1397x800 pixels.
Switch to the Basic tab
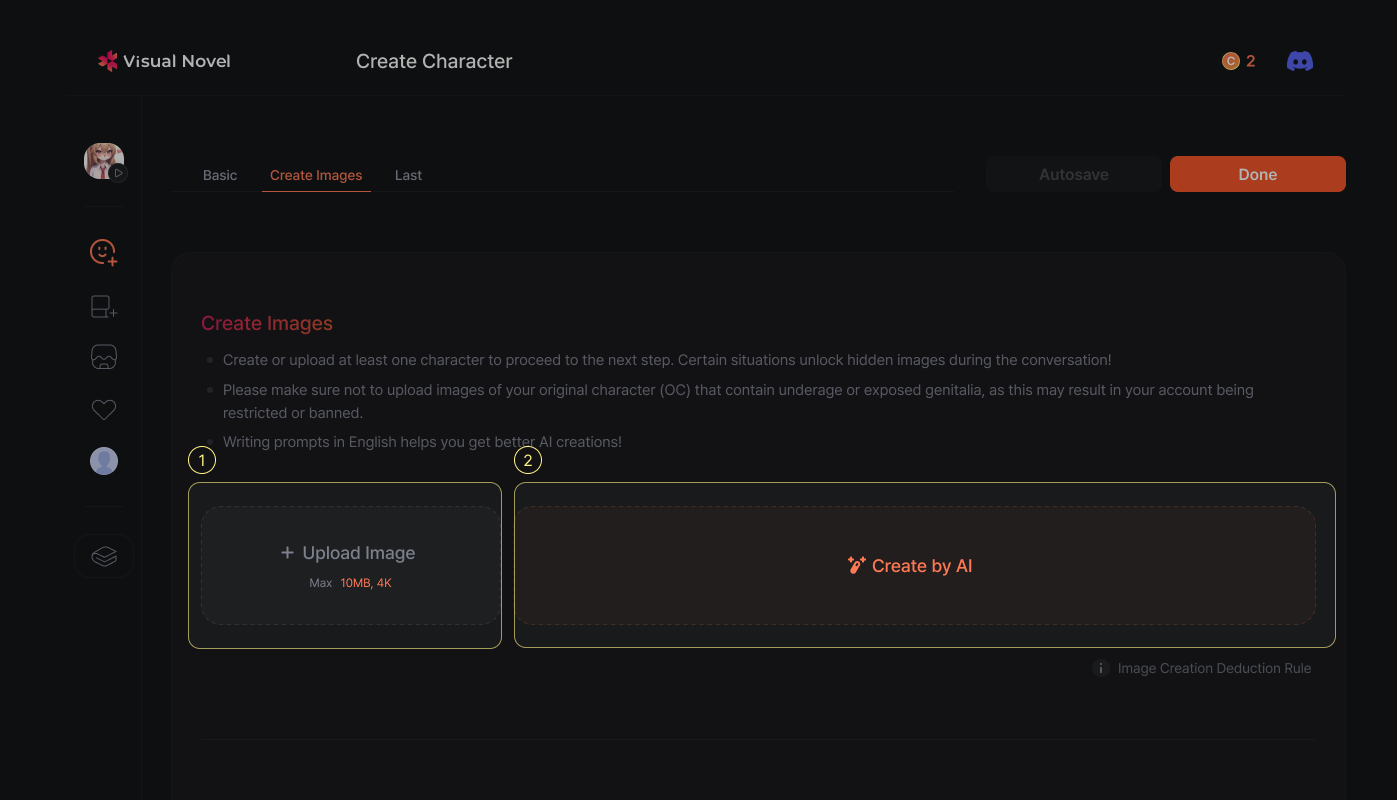coord(220,175)
